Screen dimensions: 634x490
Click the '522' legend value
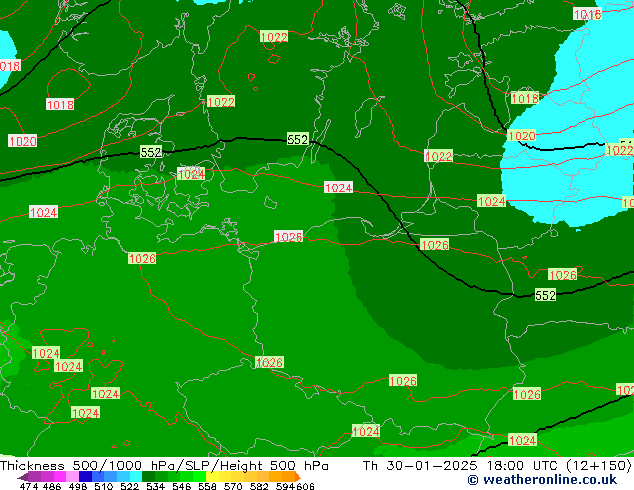coord(129,486)
